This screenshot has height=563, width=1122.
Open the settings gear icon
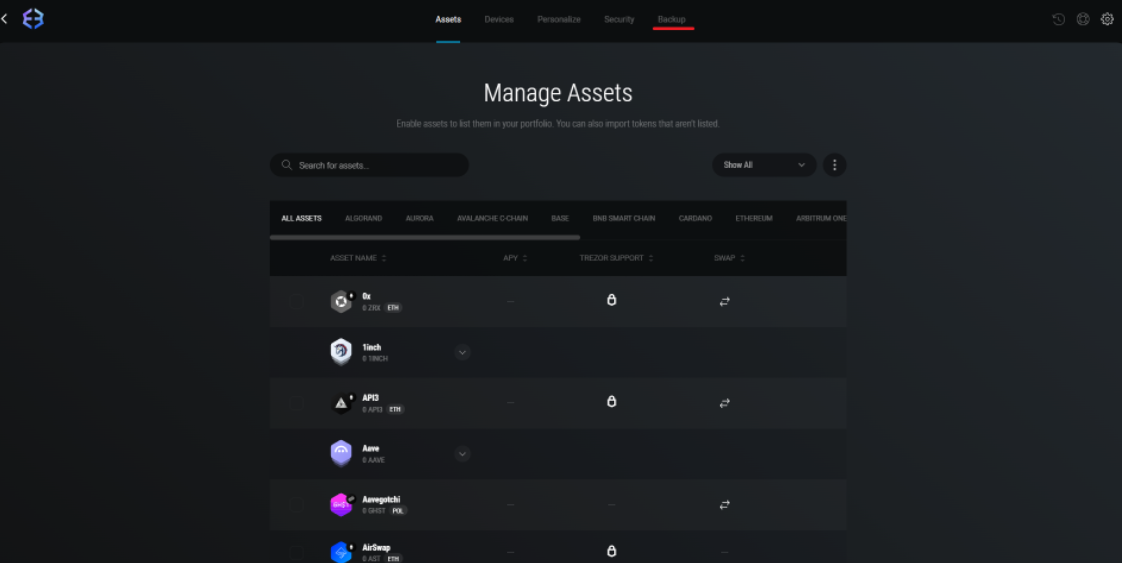coord(1107,19)
